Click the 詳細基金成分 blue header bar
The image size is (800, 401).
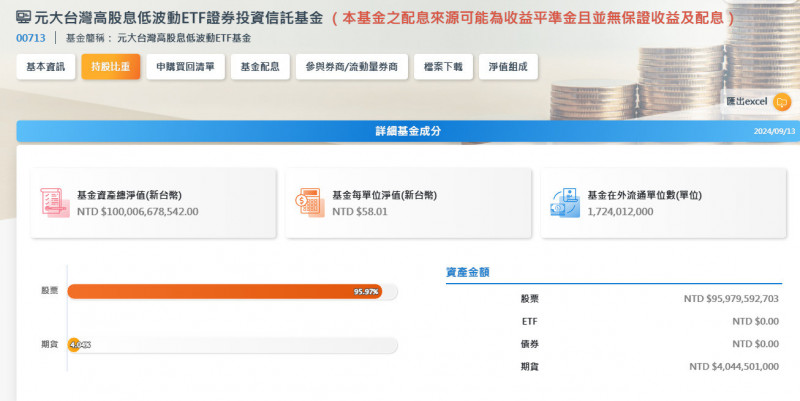[x=408, y=131]
